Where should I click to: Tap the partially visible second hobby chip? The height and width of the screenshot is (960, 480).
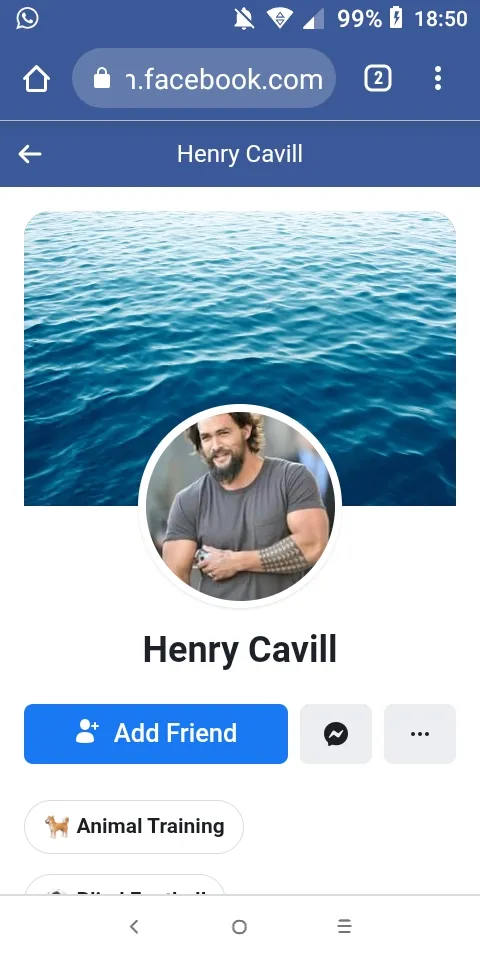tap(124, 885)
